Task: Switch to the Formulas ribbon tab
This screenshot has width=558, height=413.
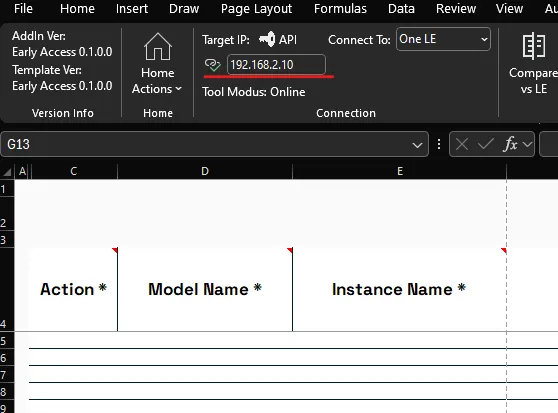Action: coord(340,9)
